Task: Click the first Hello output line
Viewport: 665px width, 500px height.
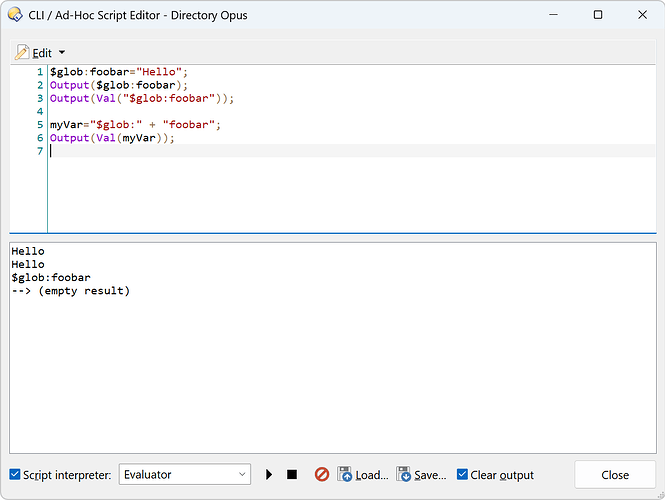Action: (x=28, y=251)
